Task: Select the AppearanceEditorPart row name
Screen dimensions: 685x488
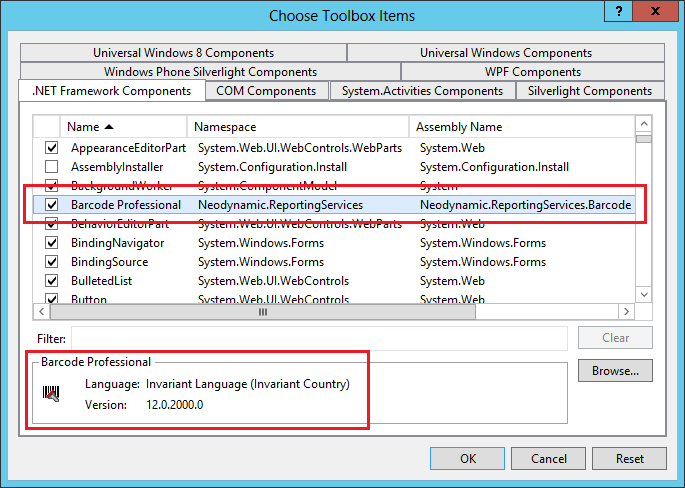Action: pyautogui.click(x=128, y=148)
